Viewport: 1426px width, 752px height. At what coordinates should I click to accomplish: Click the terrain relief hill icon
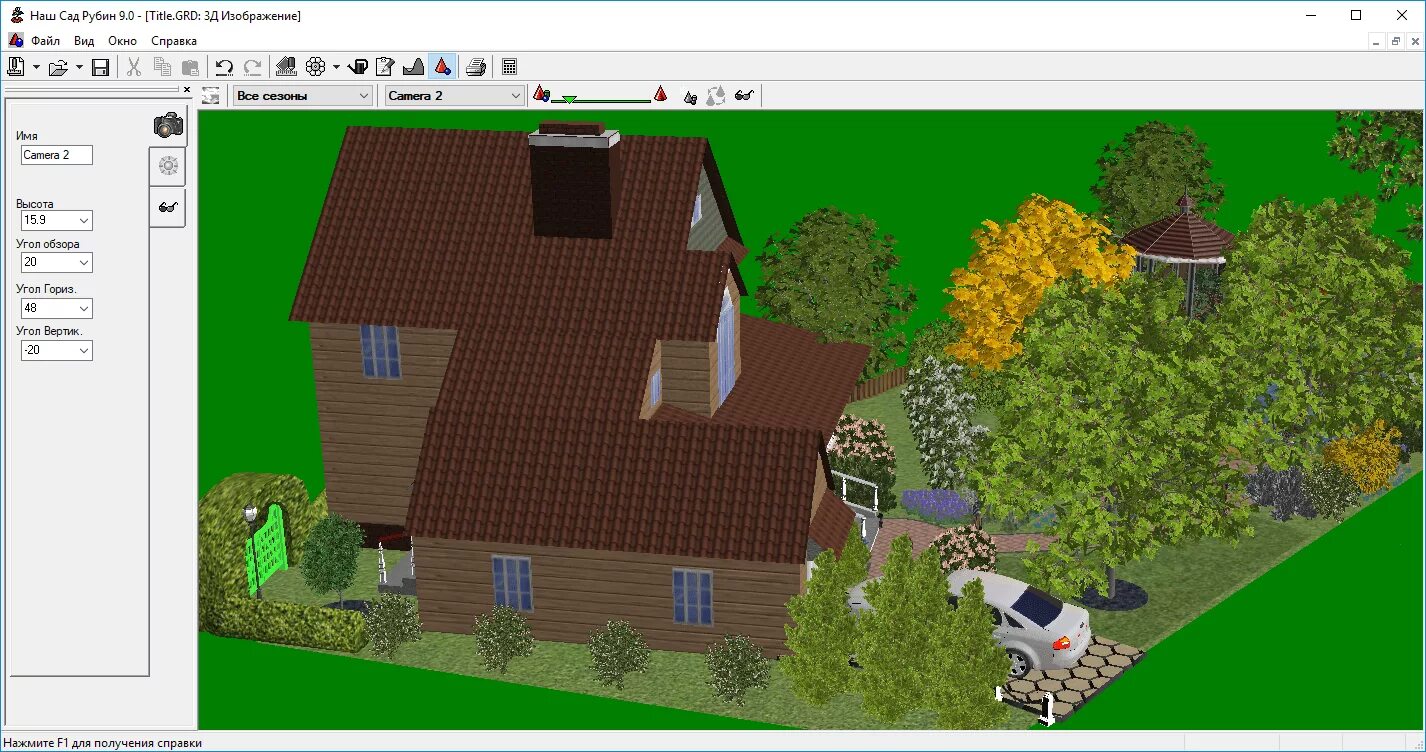tap(413, 67)
